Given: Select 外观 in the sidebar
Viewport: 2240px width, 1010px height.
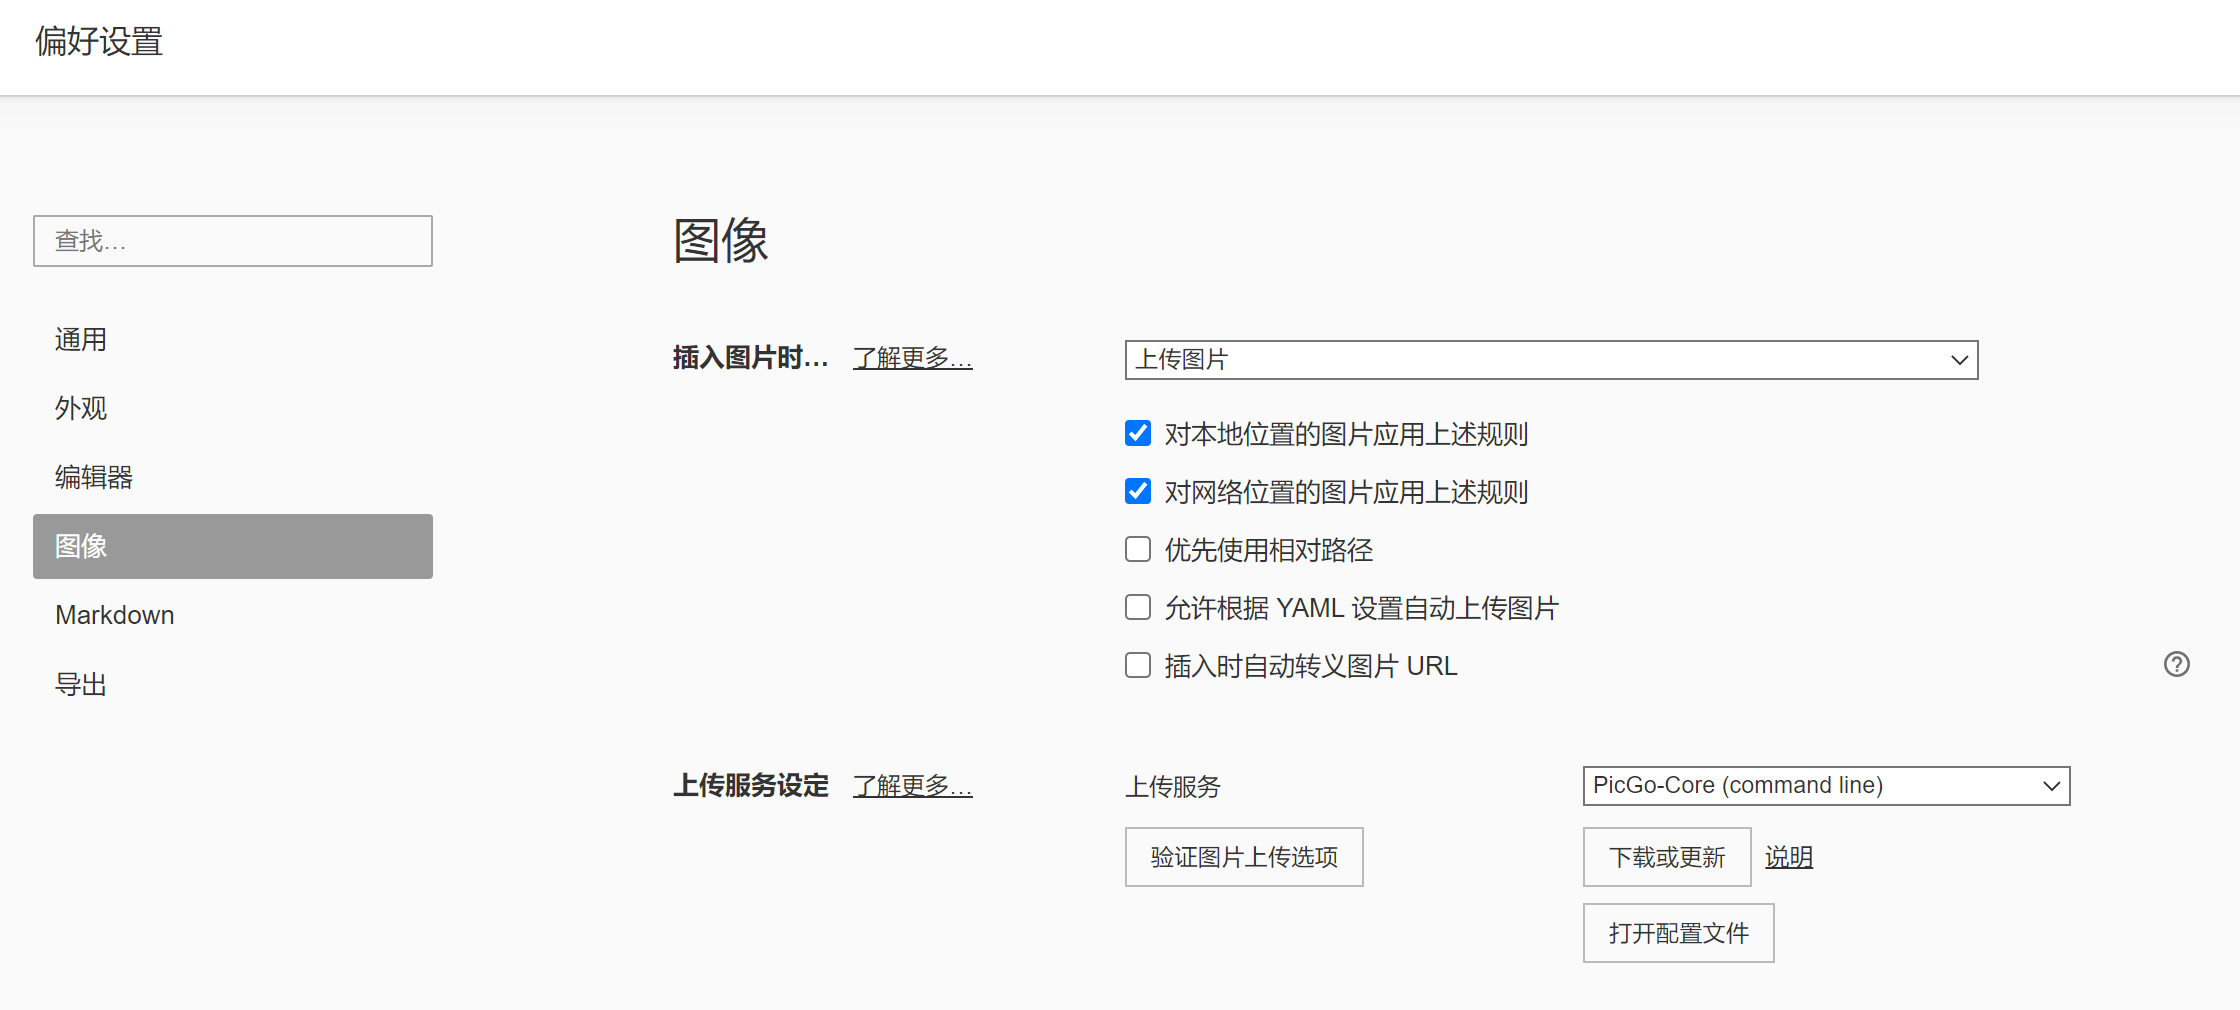Looking at the screenshot, I should pyautogui.click(x=233, y=408).
